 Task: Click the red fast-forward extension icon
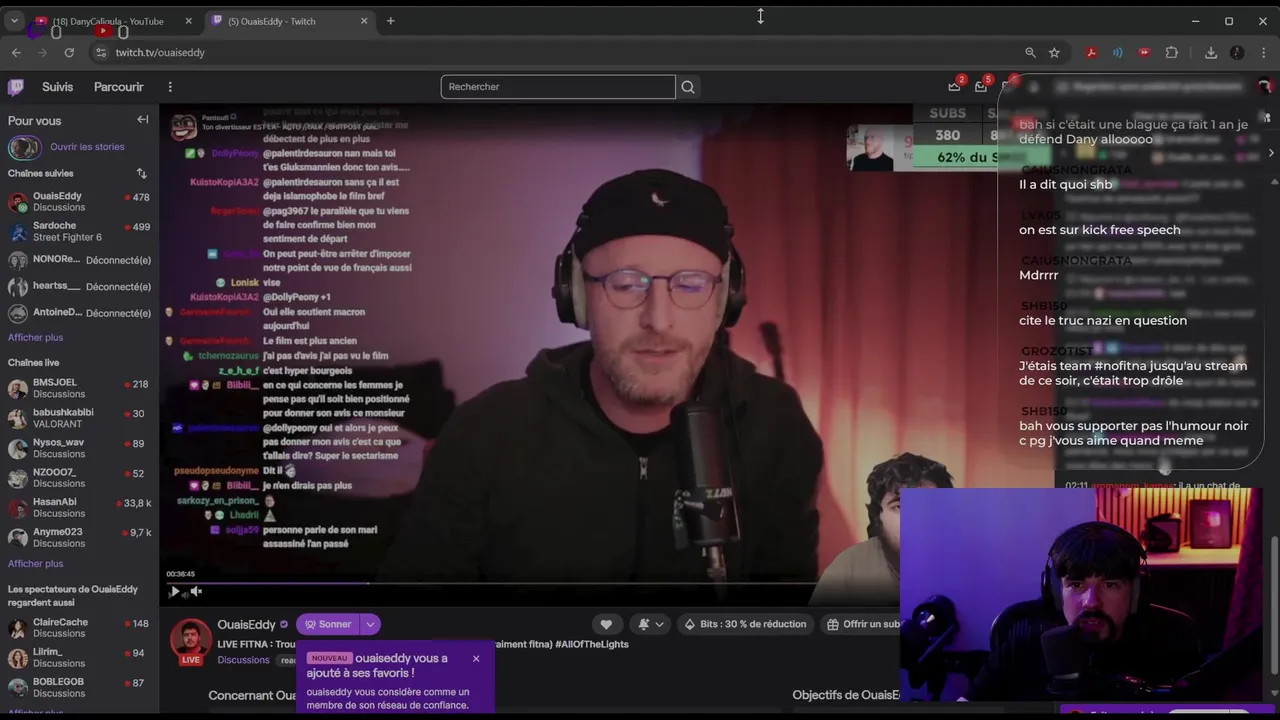[1144, 52]
